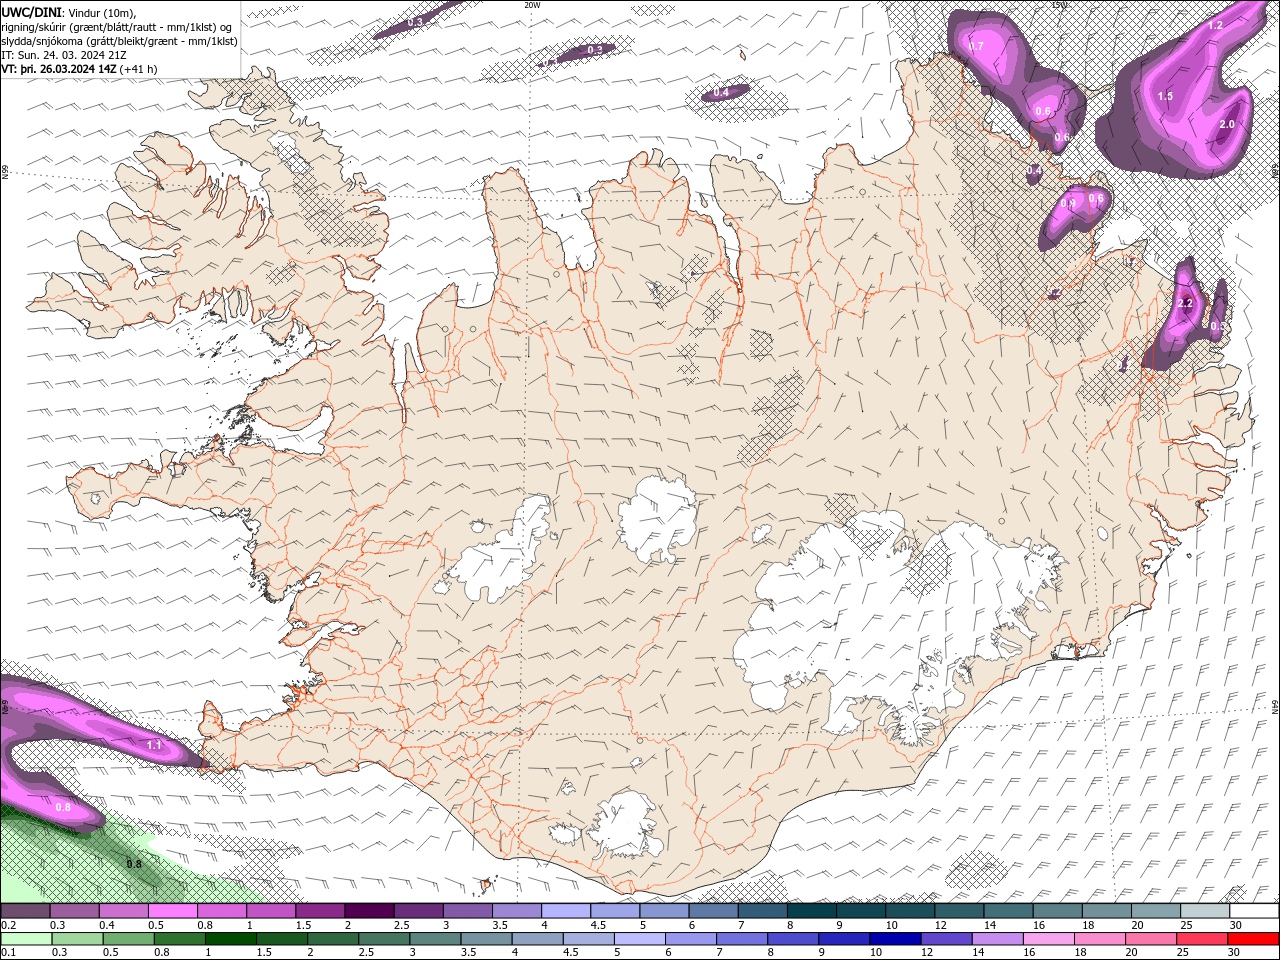The width and height of the screenshot is (1280, 960).
Task: Click the 20W longitude label at top
Action: tap(532, 5)
